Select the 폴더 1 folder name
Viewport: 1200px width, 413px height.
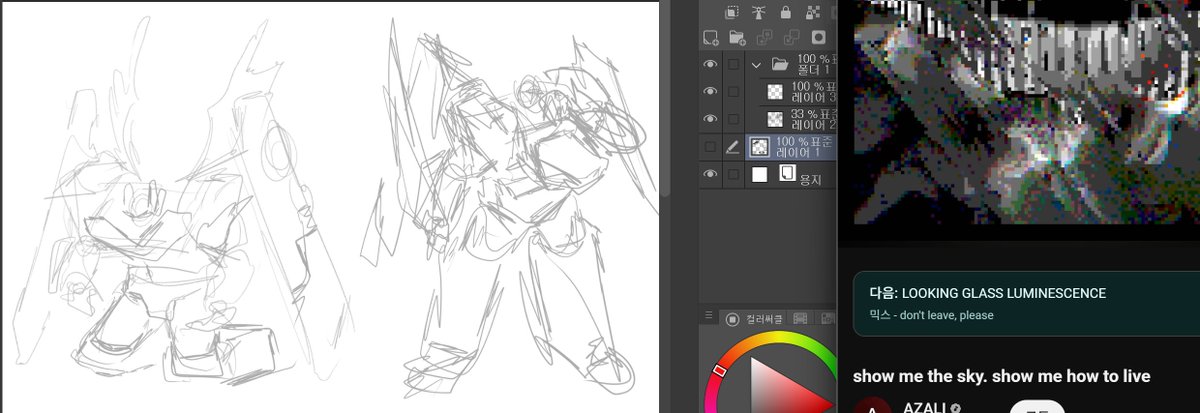click(x=816, y=70)
